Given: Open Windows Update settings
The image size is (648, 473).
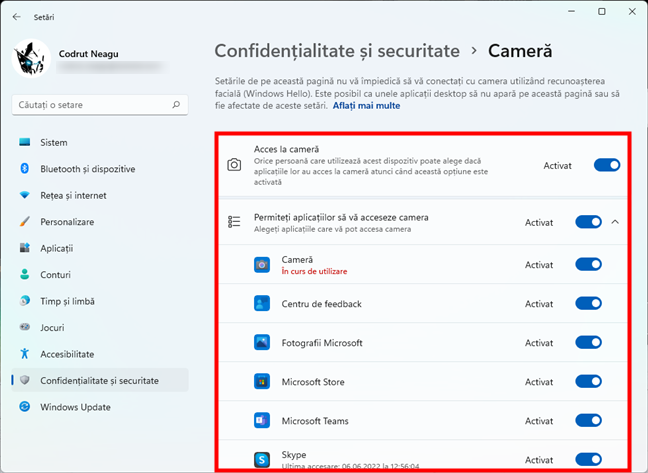Looking at the screenshot, I should click(100, 407).
